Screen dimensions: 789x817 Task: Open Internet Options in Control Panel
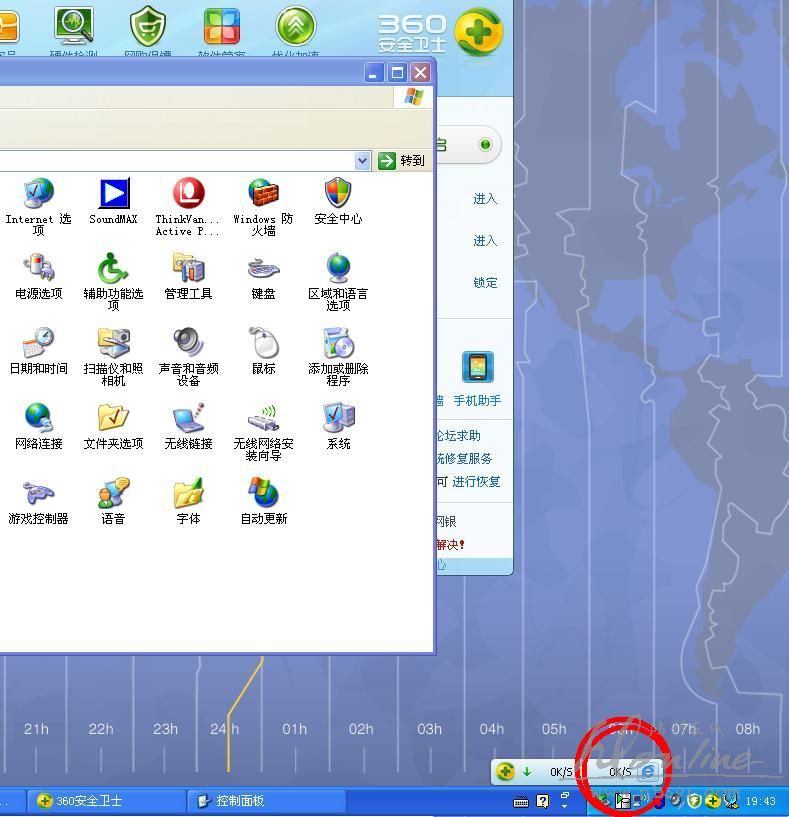pyautogui.click(x=38, y=206)
